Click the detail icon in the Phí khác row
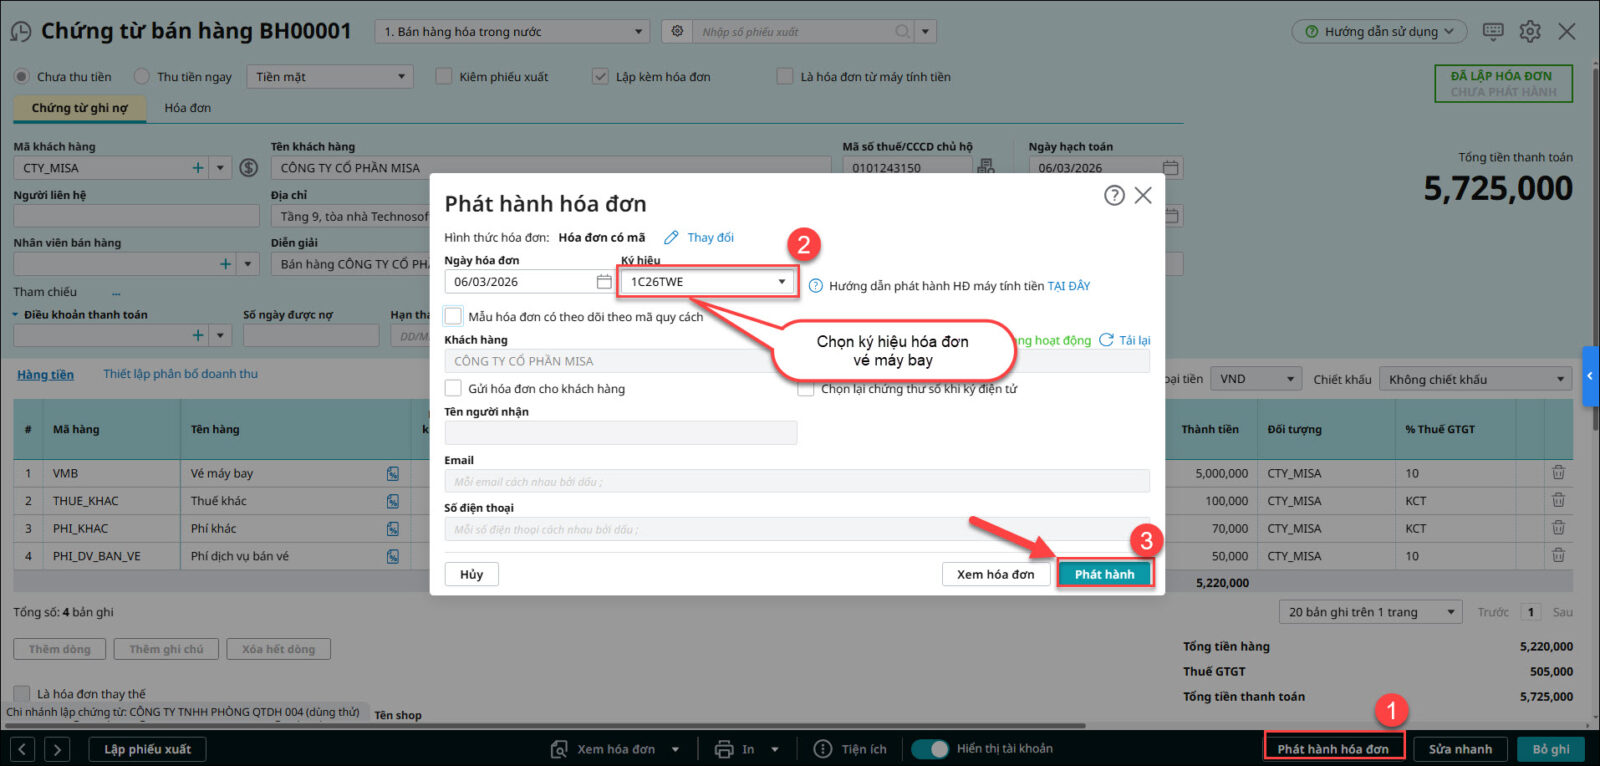 [x=393, y=529]
